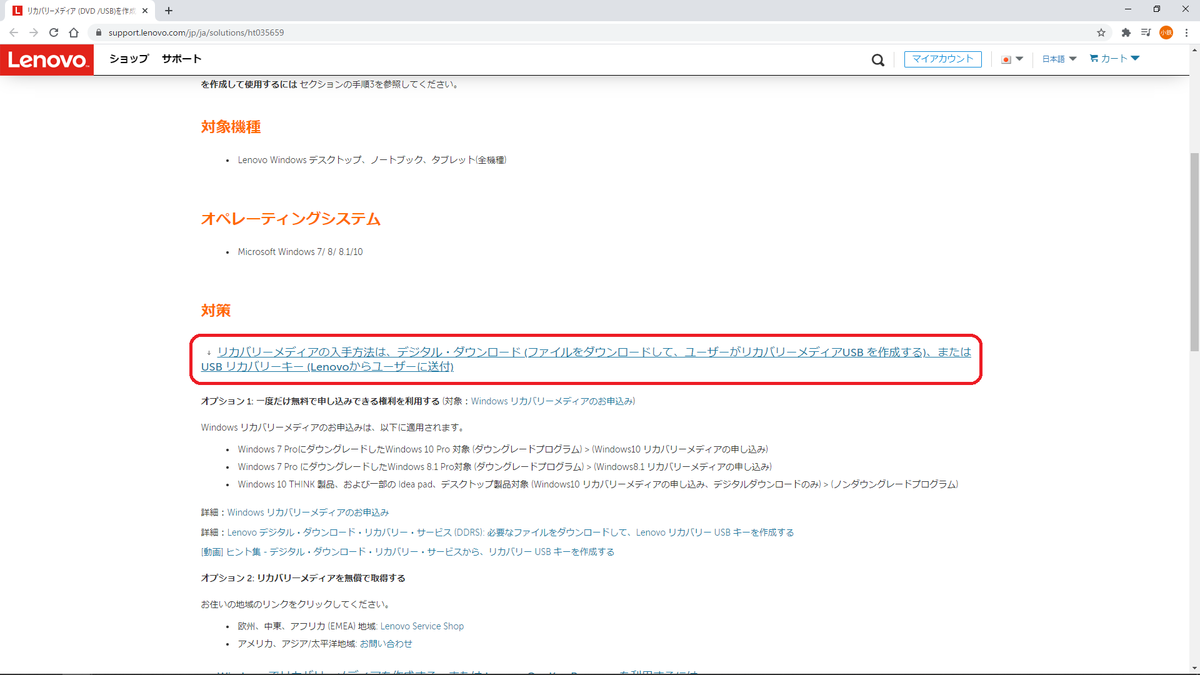Click the Microsoft Windows 7/ 8/ 8.1/10 bullet

point(300,251)
